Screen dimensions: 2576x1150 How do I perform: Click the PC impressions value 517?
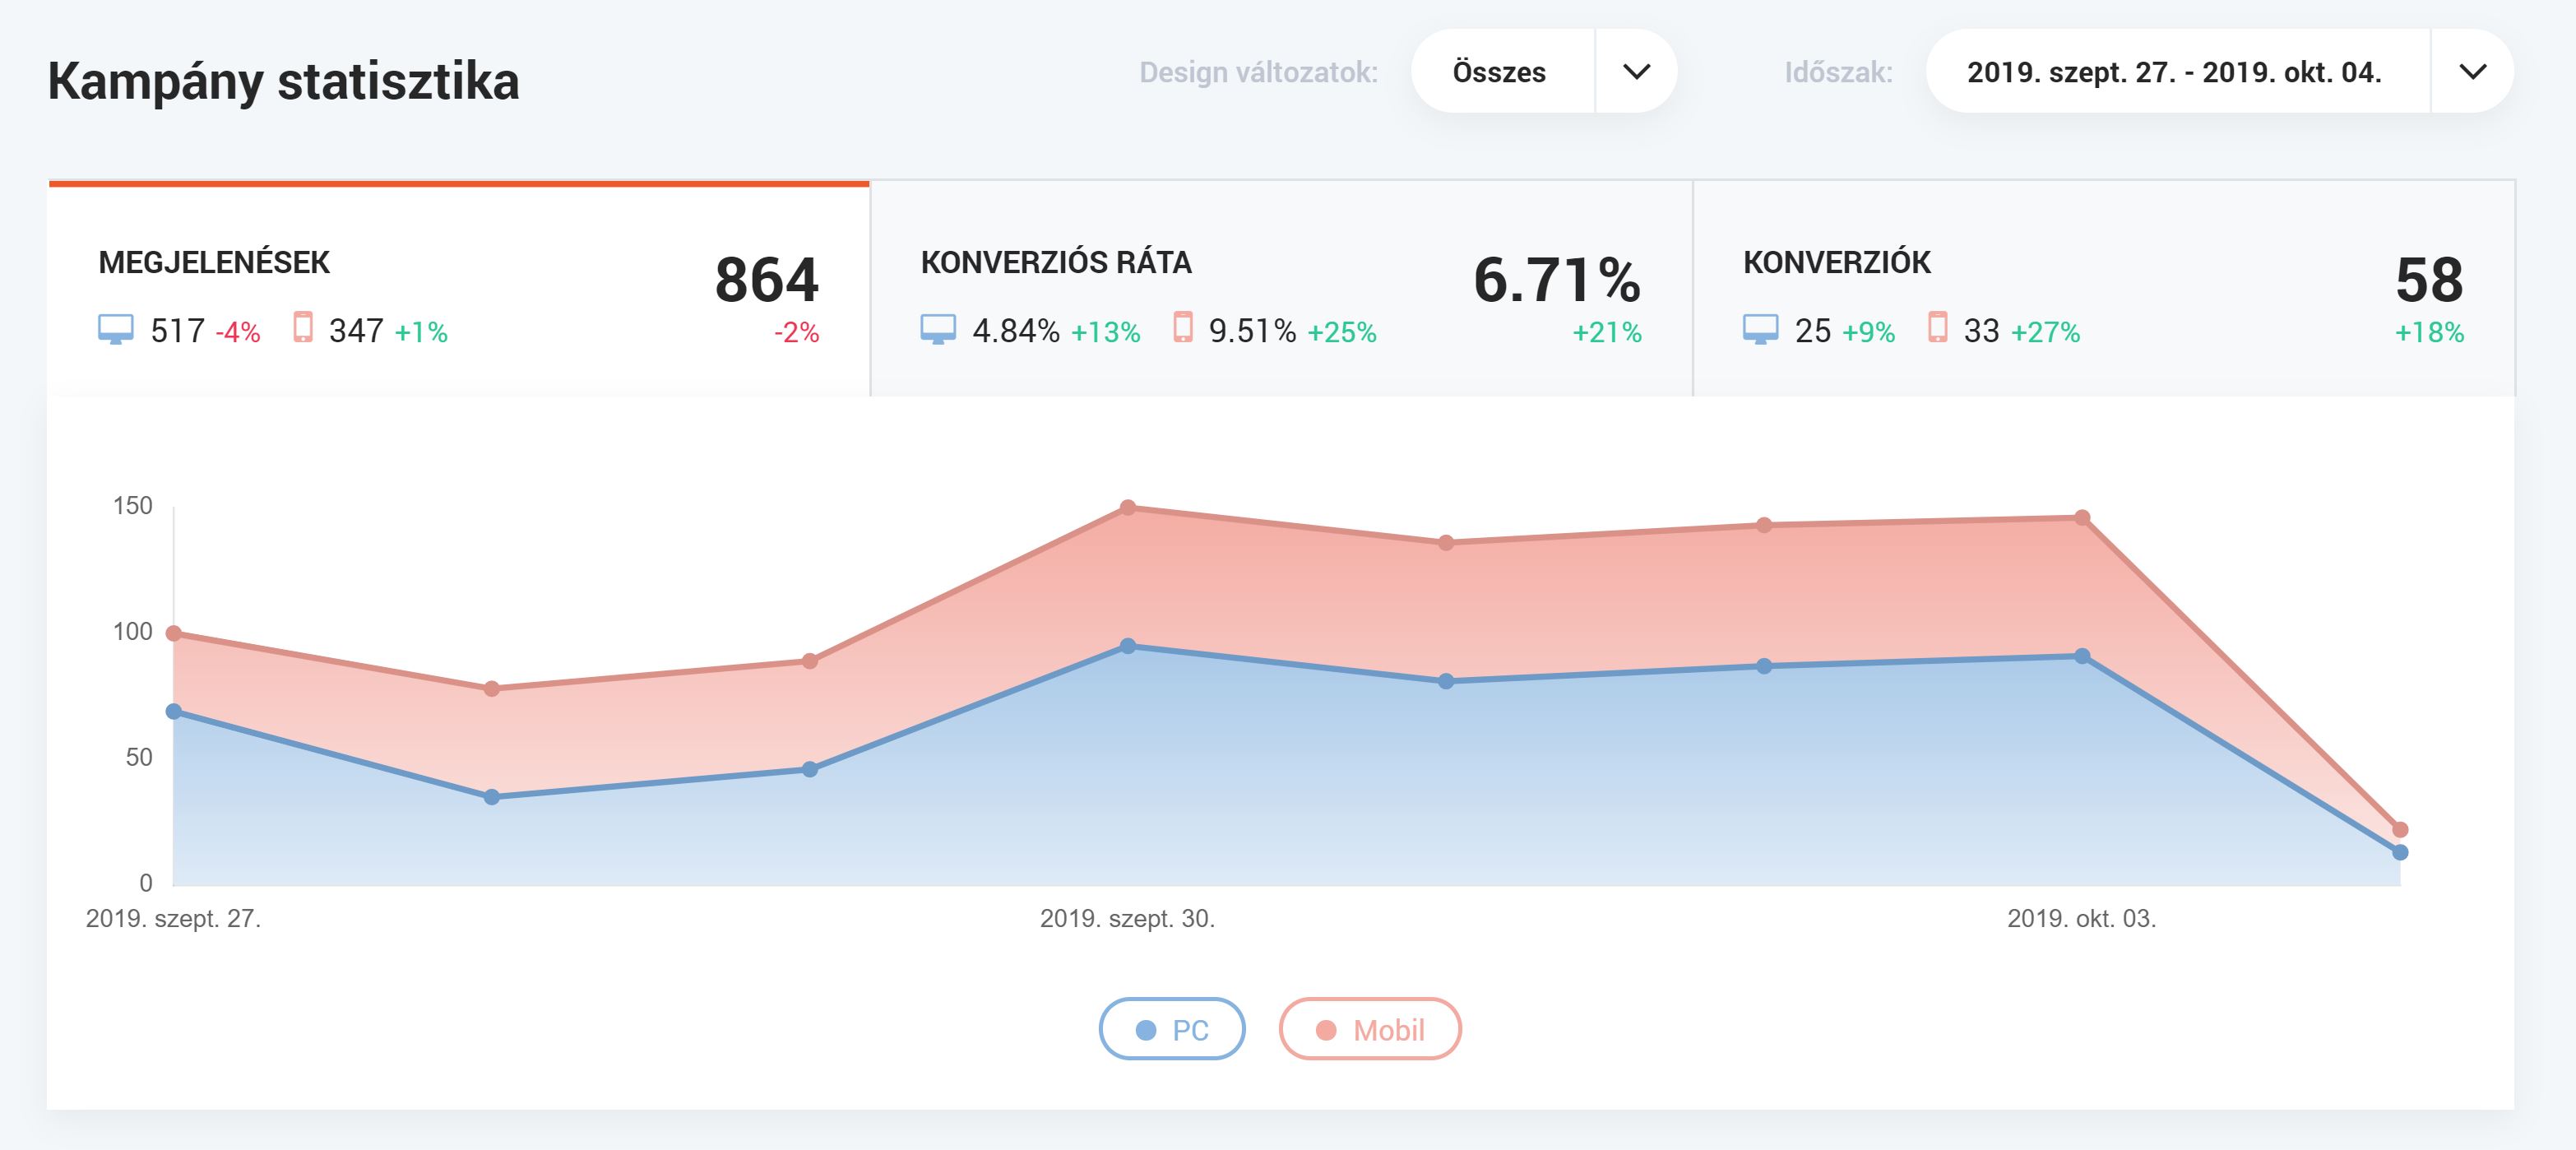coord(178,330)
